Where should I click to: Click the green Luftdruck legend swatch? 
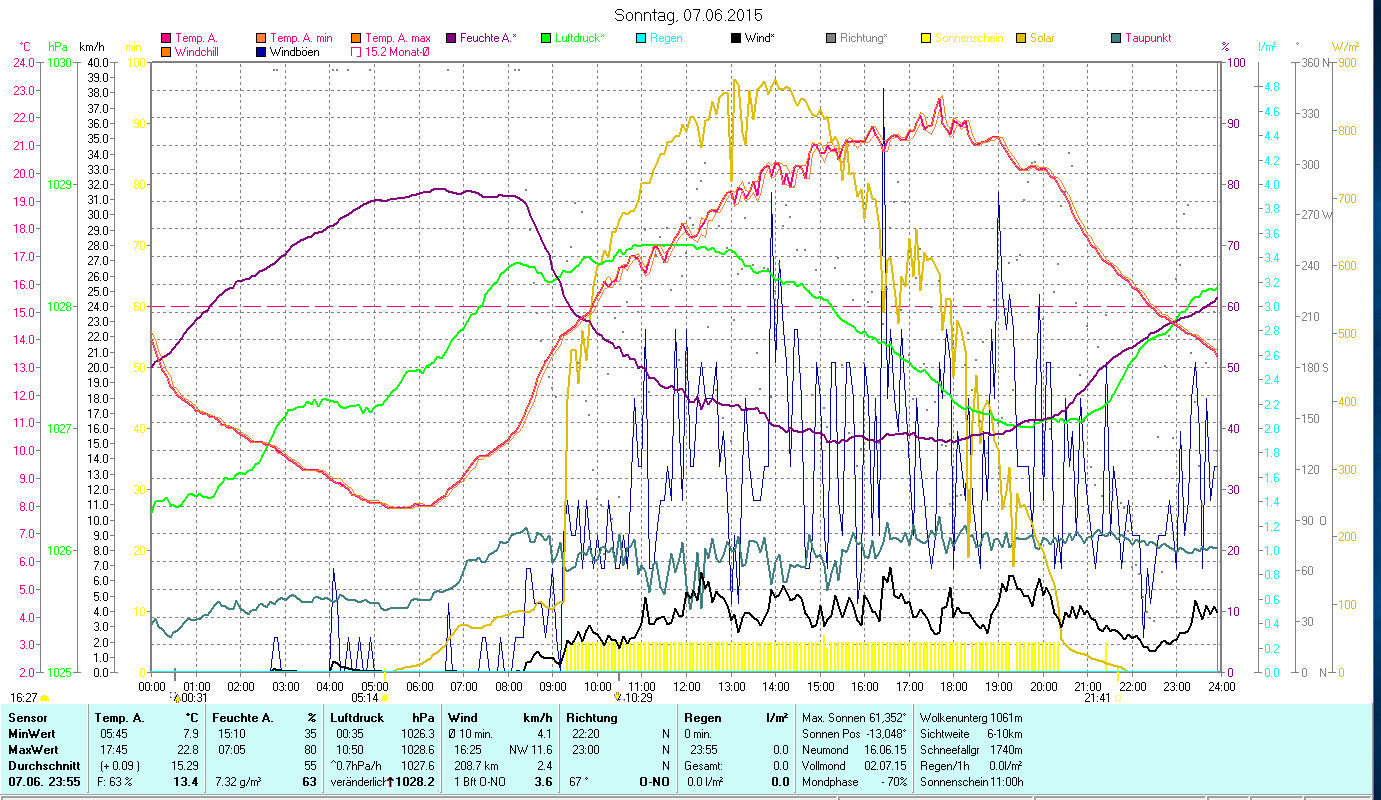coord(546,38)
